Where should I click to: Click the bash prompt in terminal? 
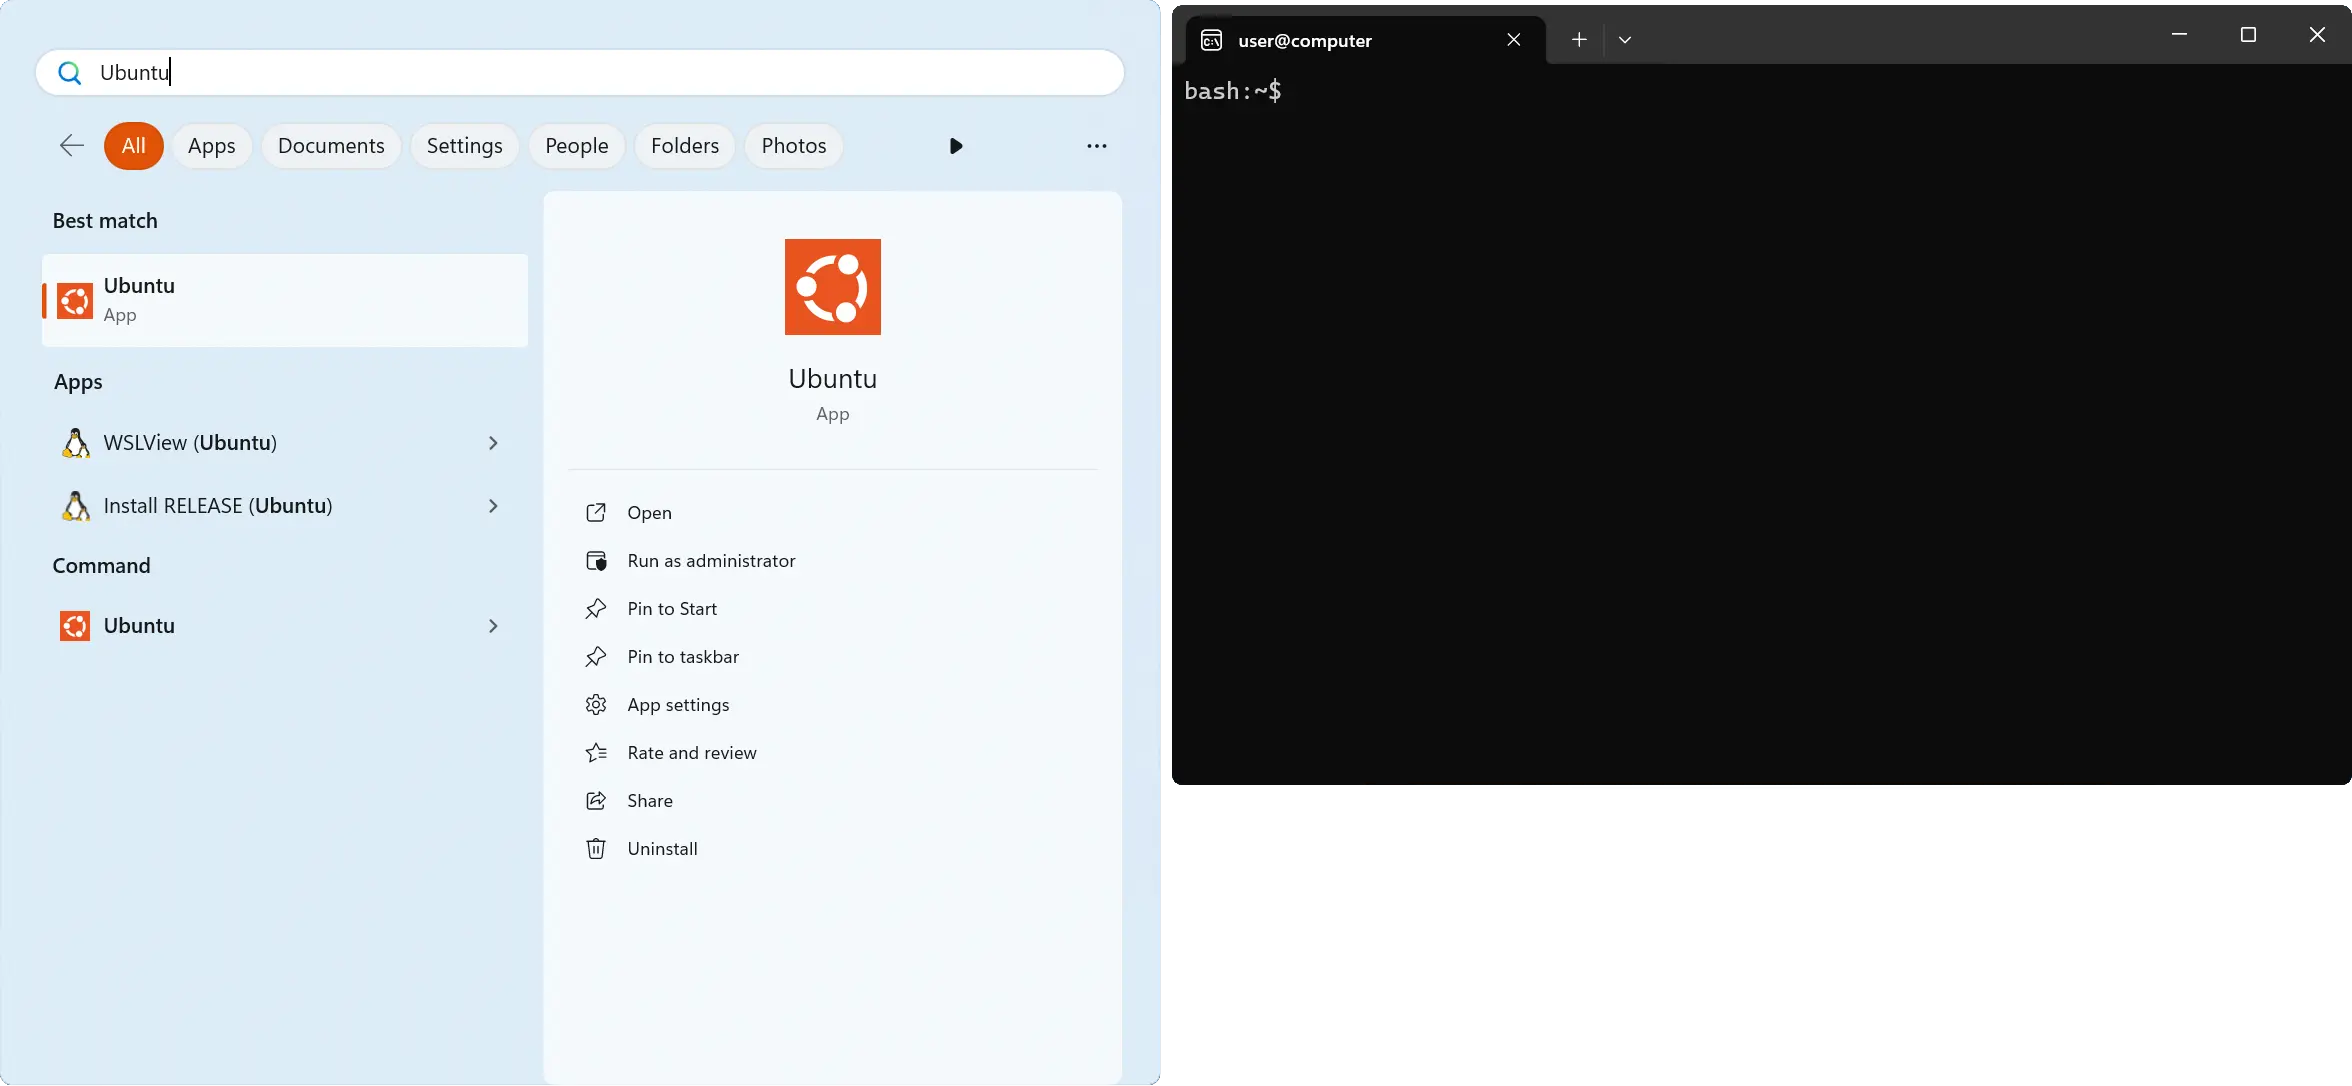pyautogui.click(x=1233, y=91)
